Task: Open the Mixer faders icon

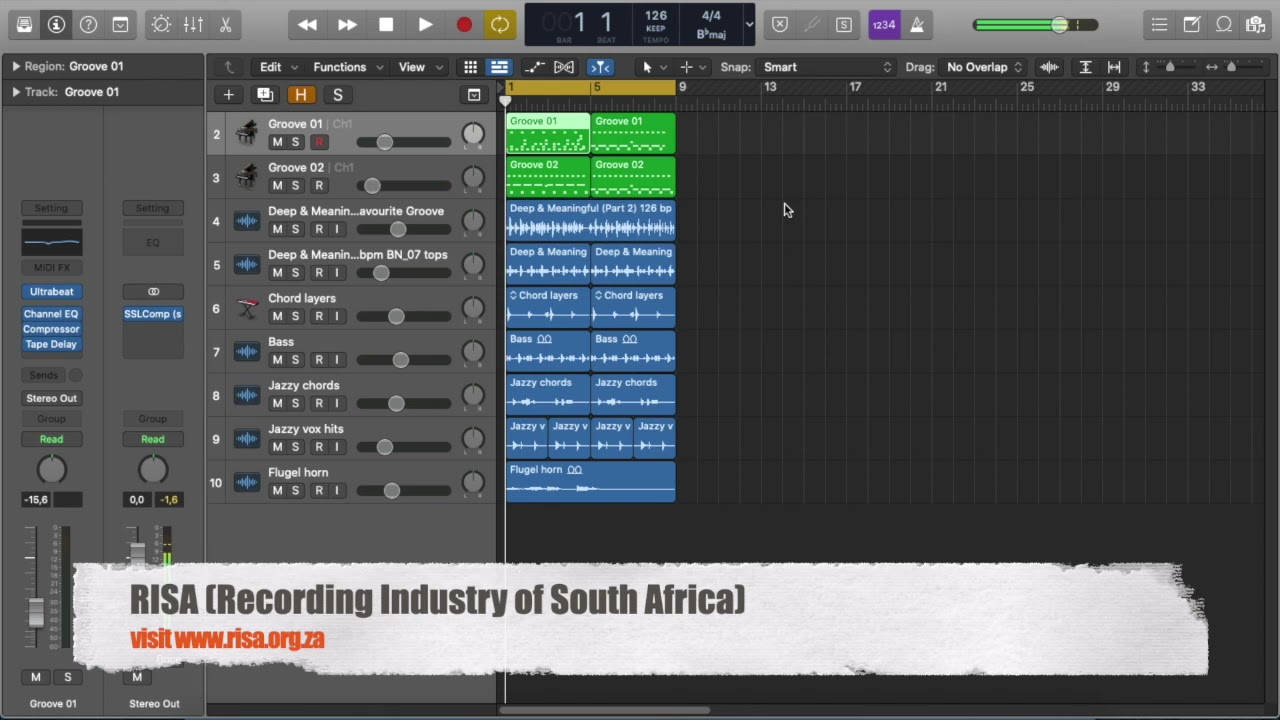Action: [x=193, y=25]
